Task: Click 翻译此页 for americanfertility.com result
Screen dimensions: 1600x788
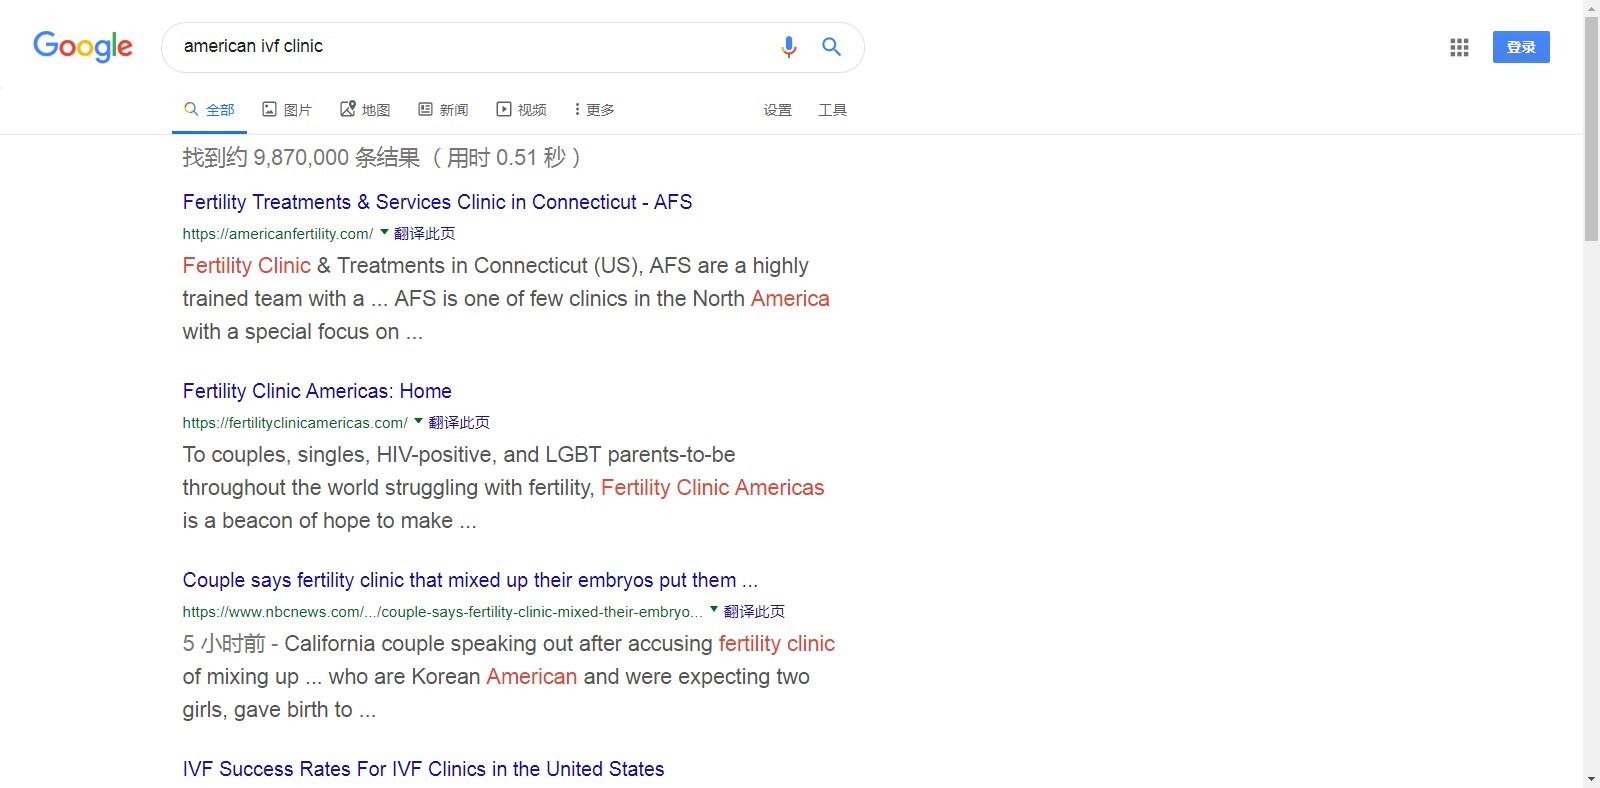Action: [425, 233]
